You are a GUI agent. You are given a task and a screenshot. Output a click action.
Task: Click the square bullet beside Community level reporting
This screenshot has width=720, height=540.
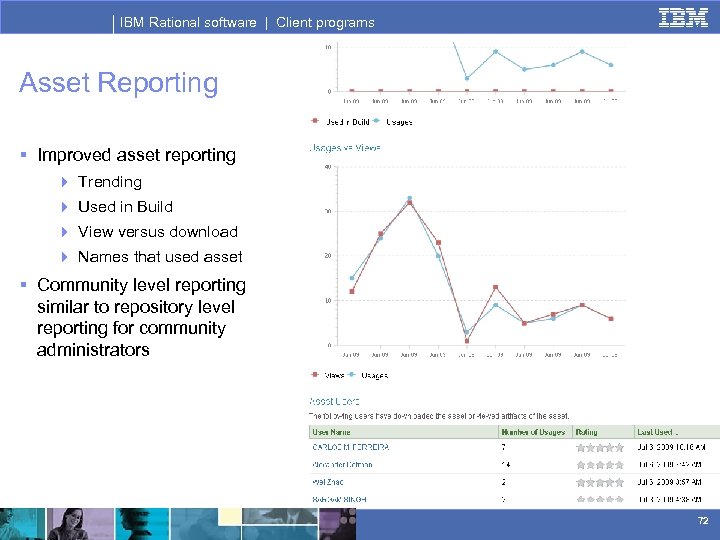point(23,285)
